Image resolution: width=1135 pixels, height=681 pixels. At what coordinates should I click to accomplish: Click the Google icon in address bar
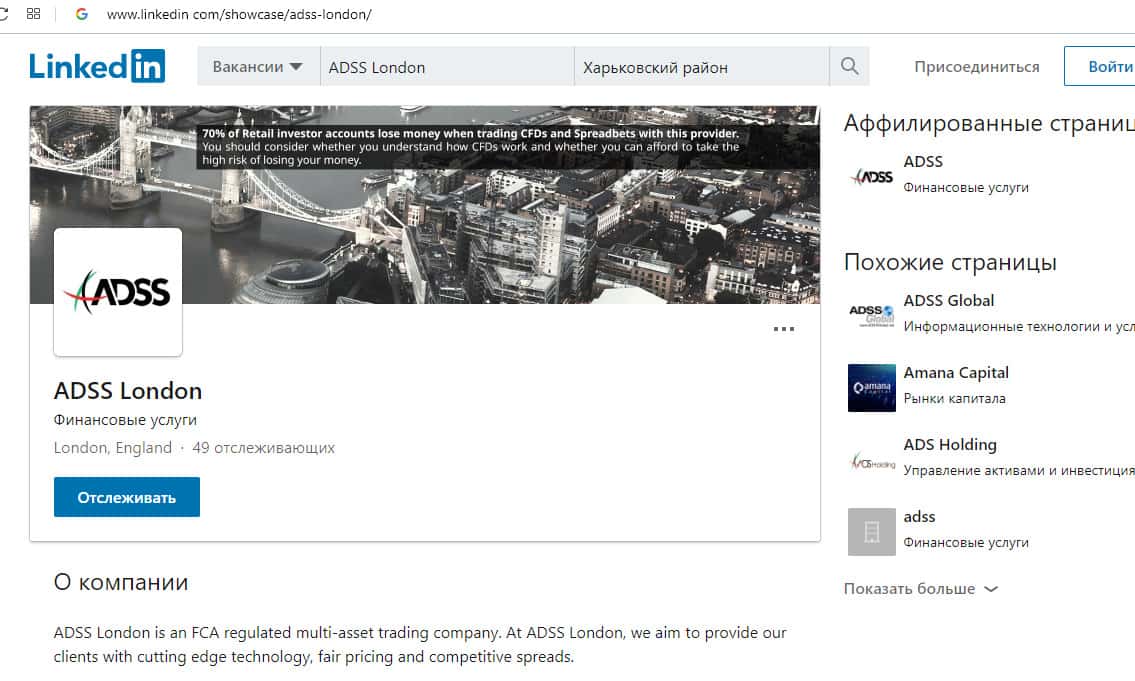coord(81,14)
